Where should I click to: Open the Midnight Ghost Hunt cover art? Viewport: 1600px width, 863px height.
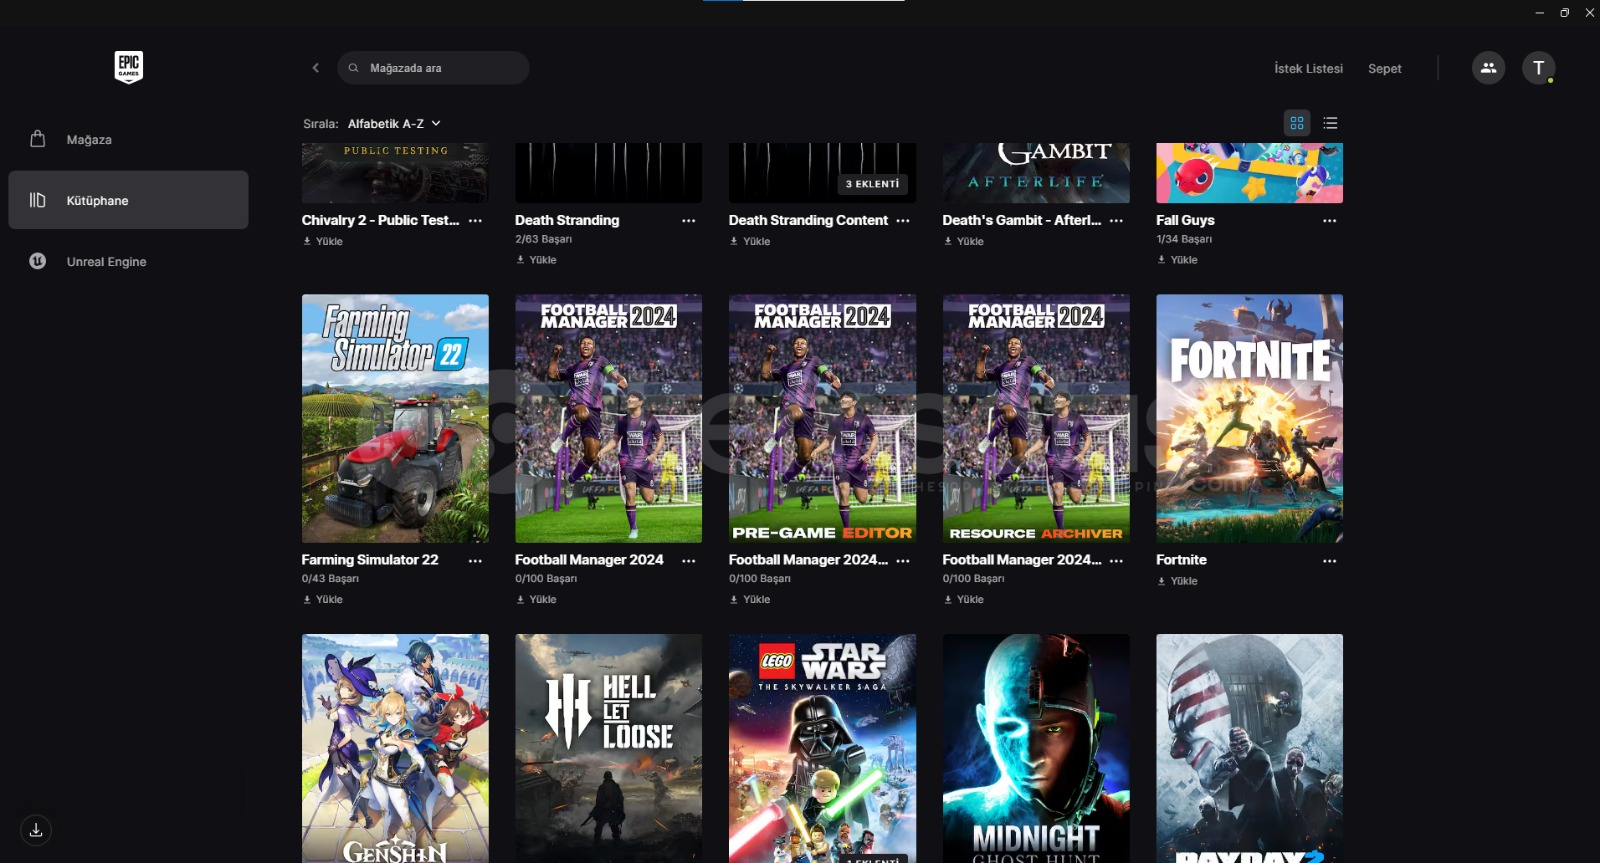tap(1036, 748)
